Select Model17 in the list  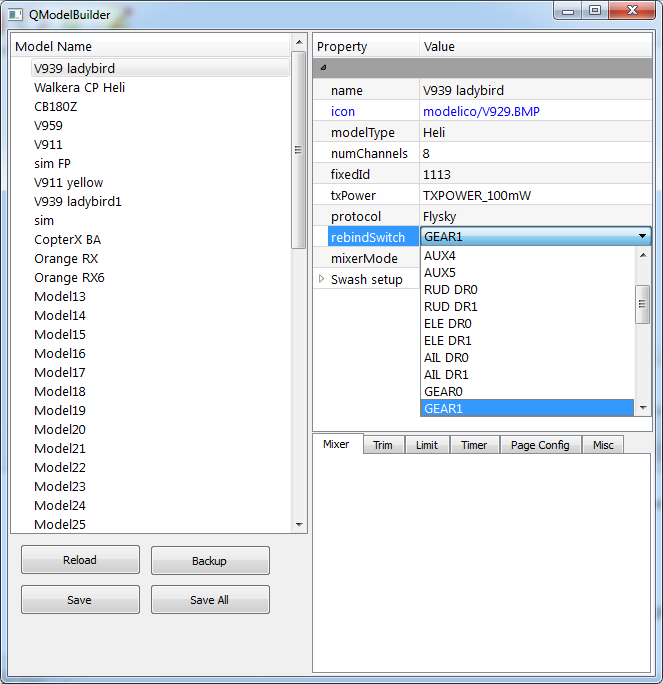point(160,372)
